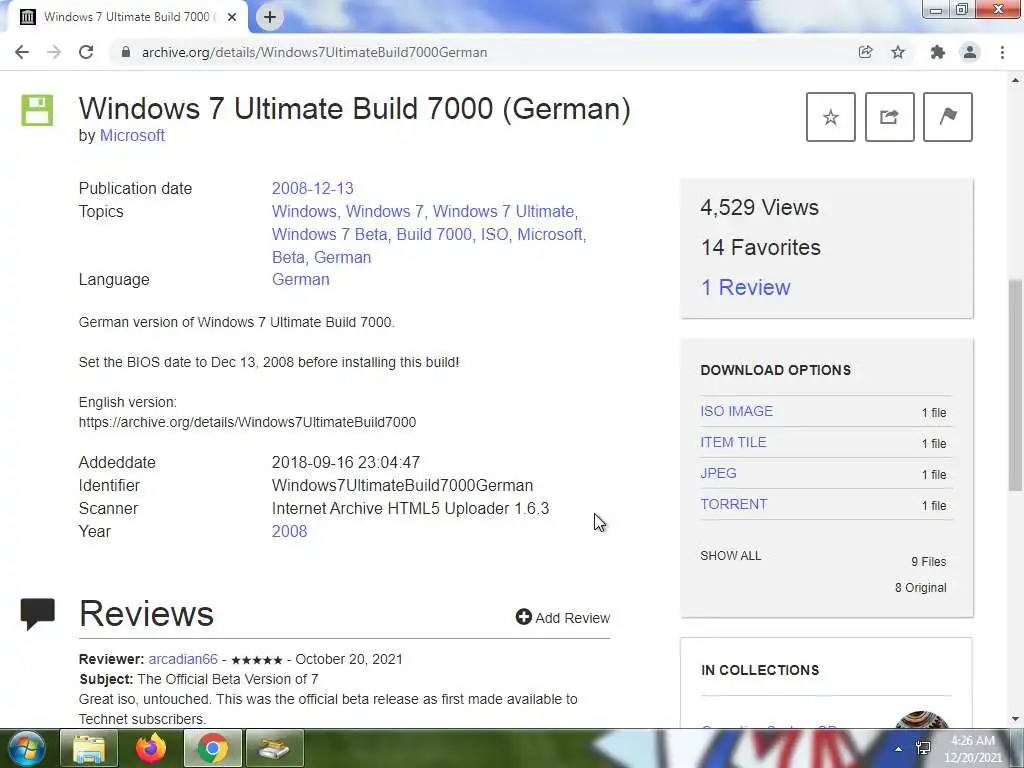Click the Windows7UltimateBuild7000German identifier value
This screenshot has width=1024, height=768.
402,486
